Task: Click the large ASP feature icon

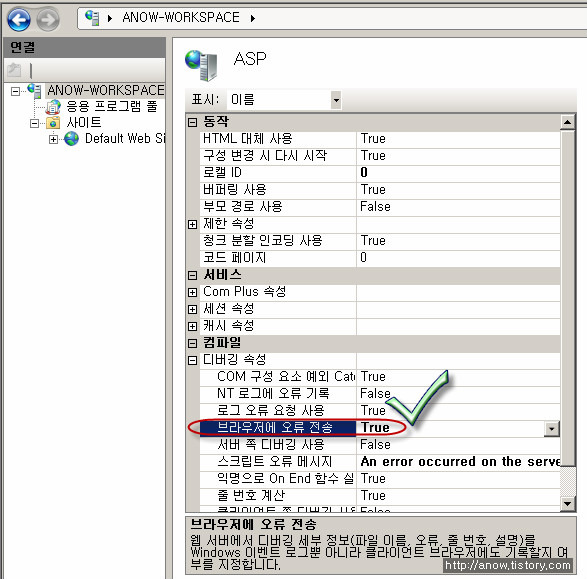Action: (x=201, y=65)
